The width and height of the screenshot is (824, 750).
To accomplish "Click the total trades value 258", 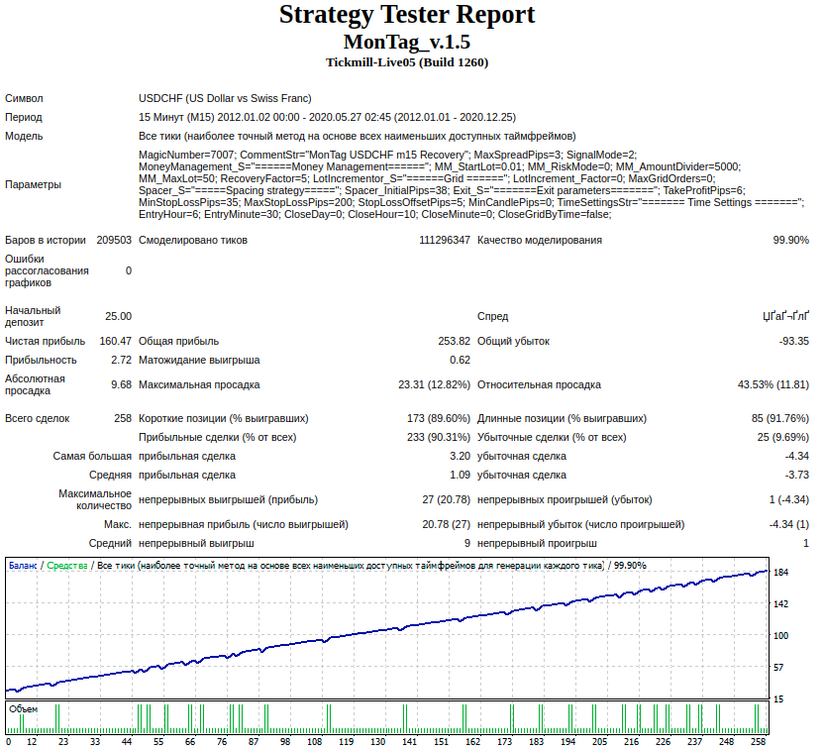I will click(123, 418).
